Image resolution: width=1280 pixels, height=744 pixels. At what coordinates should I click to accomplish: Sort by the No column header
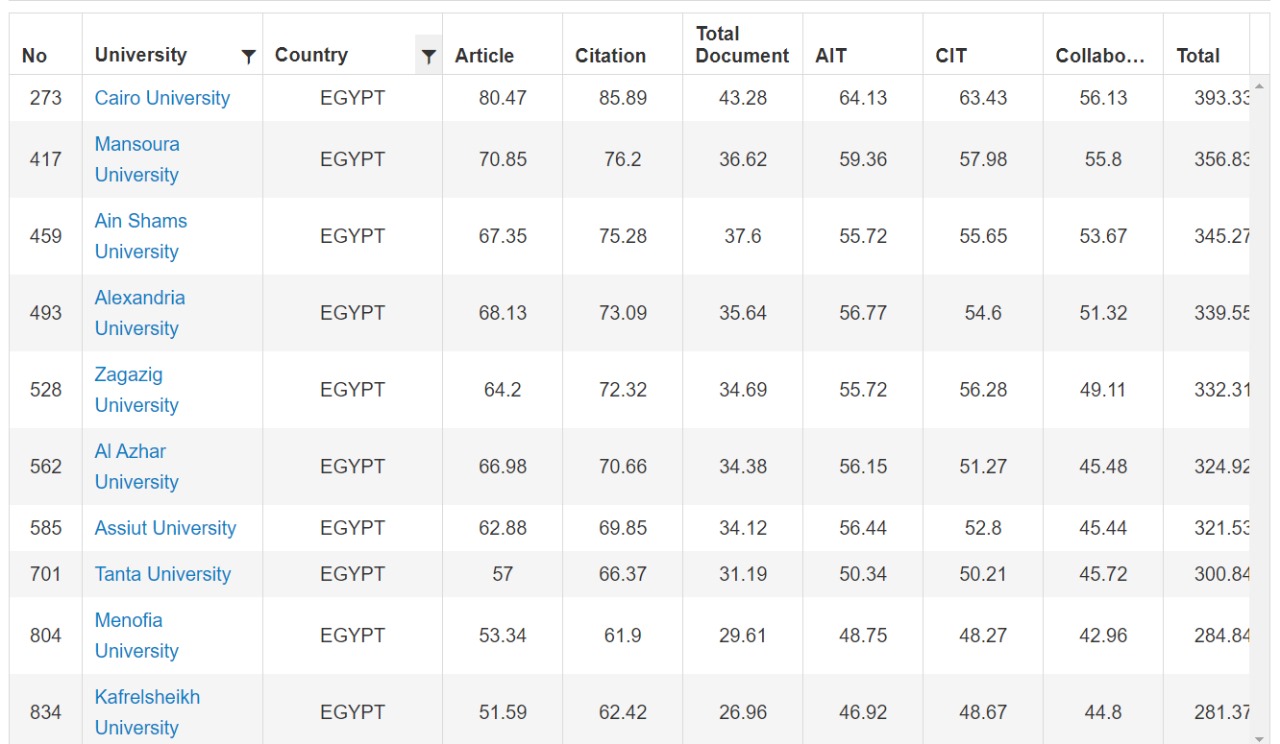(x=34, y=56)
